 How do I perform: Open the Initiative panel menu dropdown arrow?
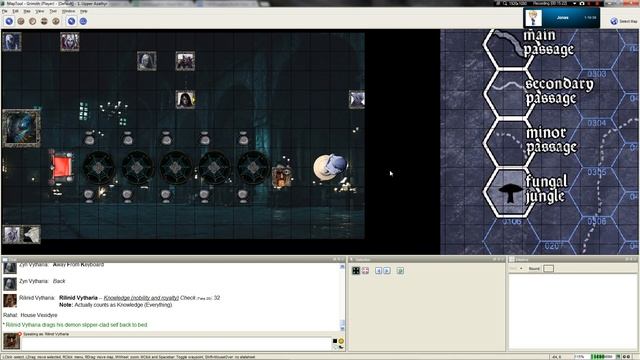[x=521, y=269]
